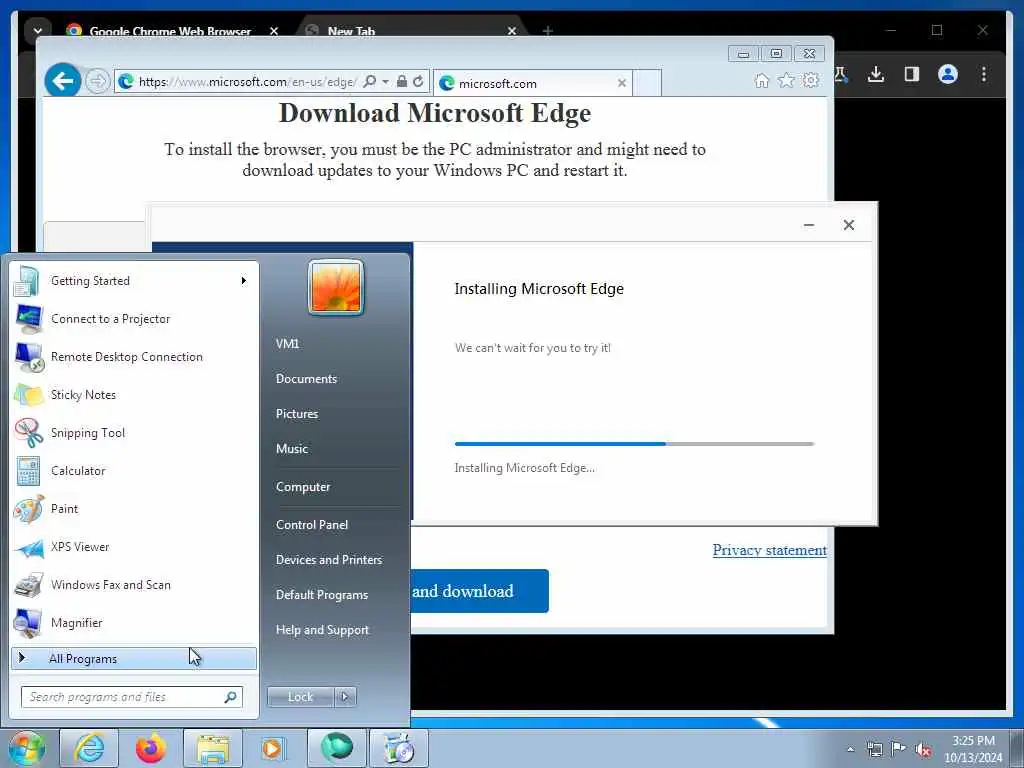This screenshot has width=1024, height=768.
Task: Click the taskbar clock and date
Action: [x=973, y=749]
